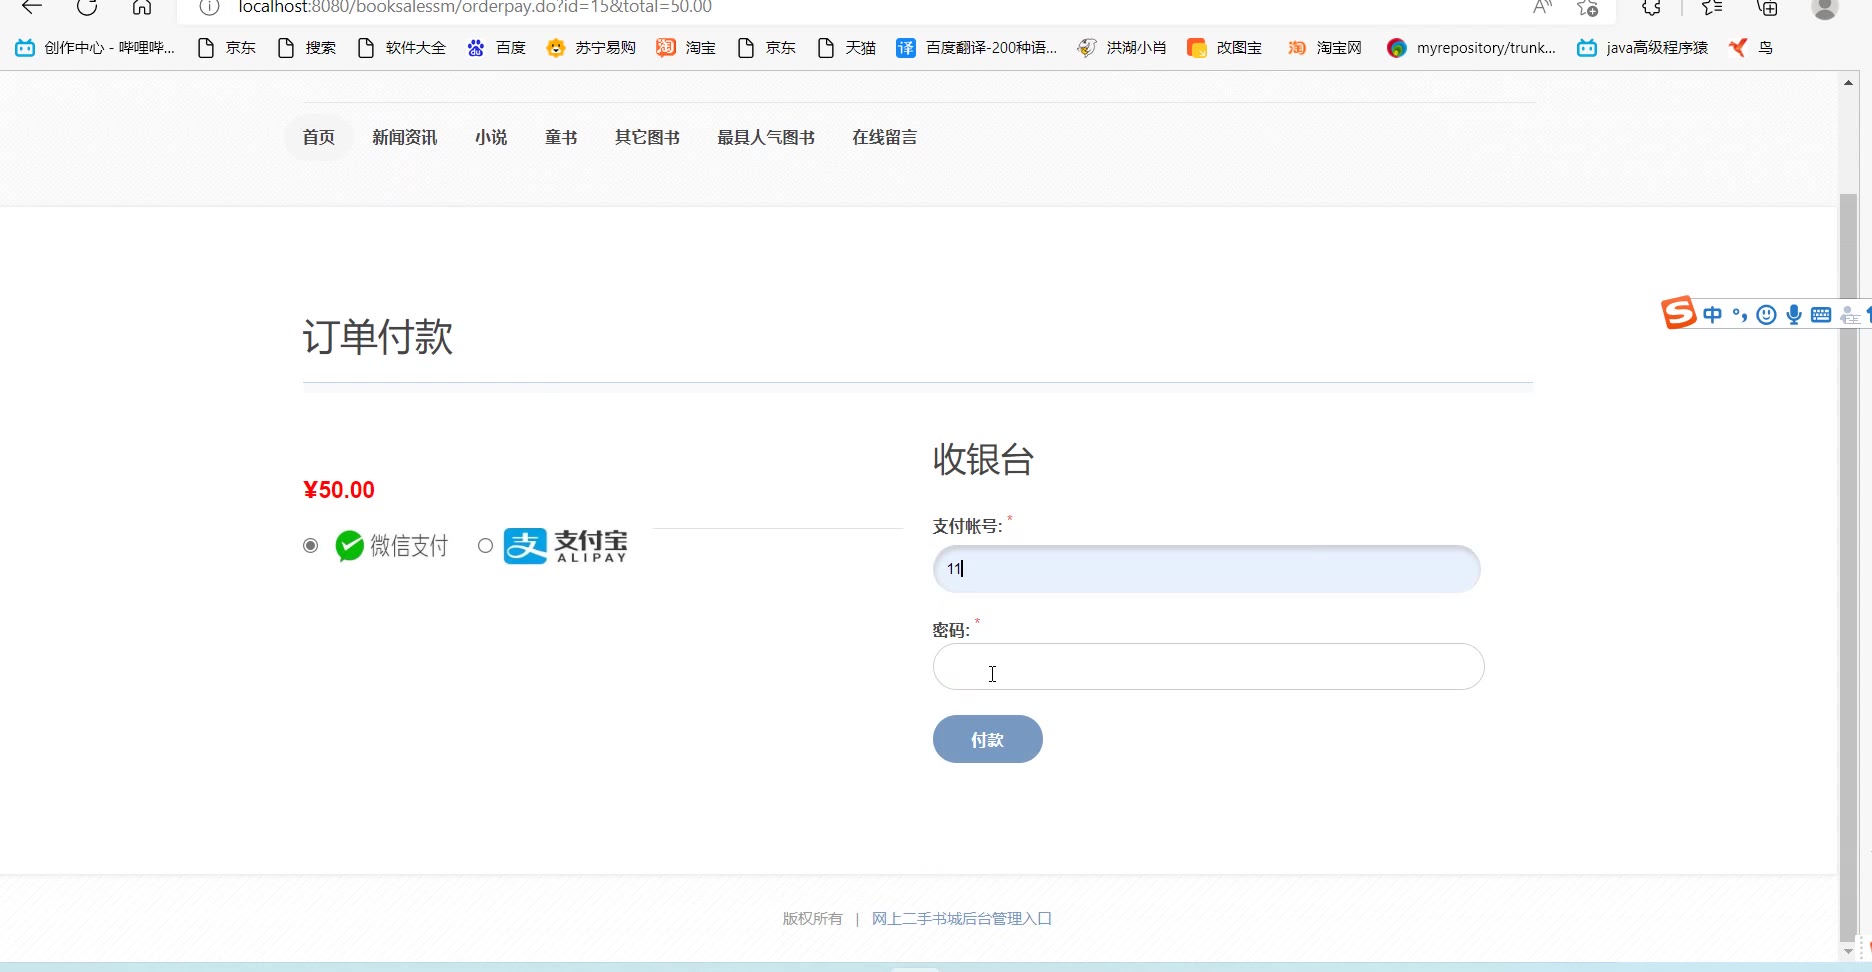
Task: Open the 最具人气图书 navigation item
Action: click(x=766, y=137)
